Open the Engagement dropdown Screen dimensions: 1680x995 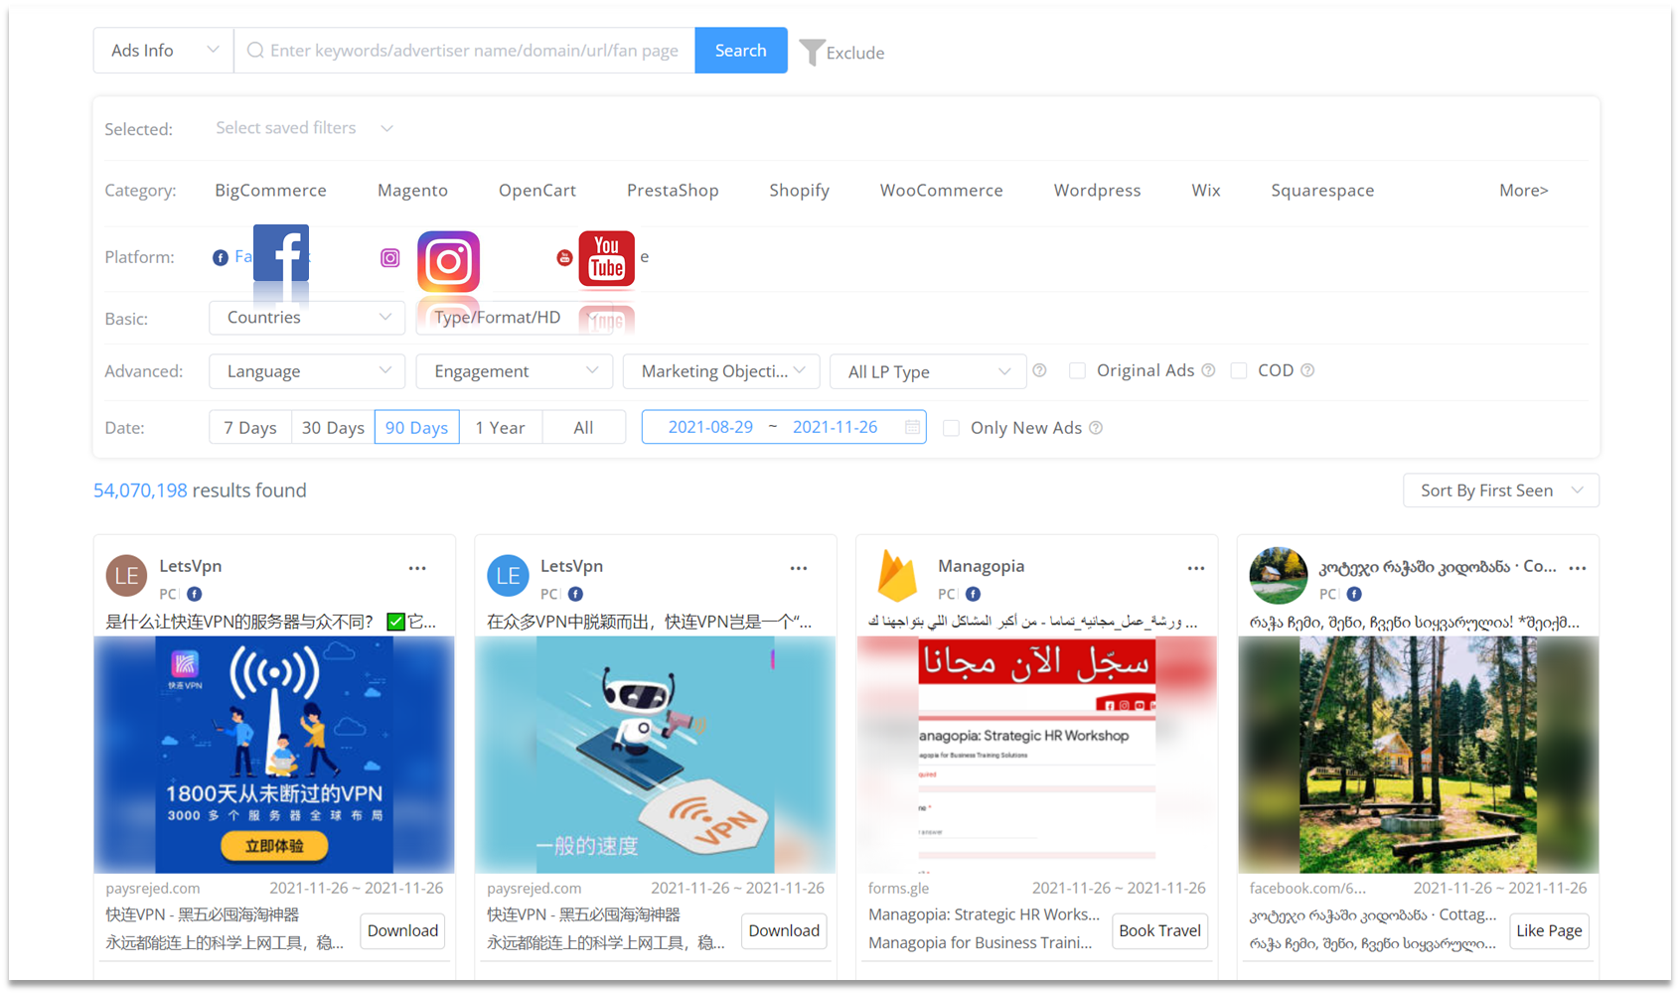[514, 371]
